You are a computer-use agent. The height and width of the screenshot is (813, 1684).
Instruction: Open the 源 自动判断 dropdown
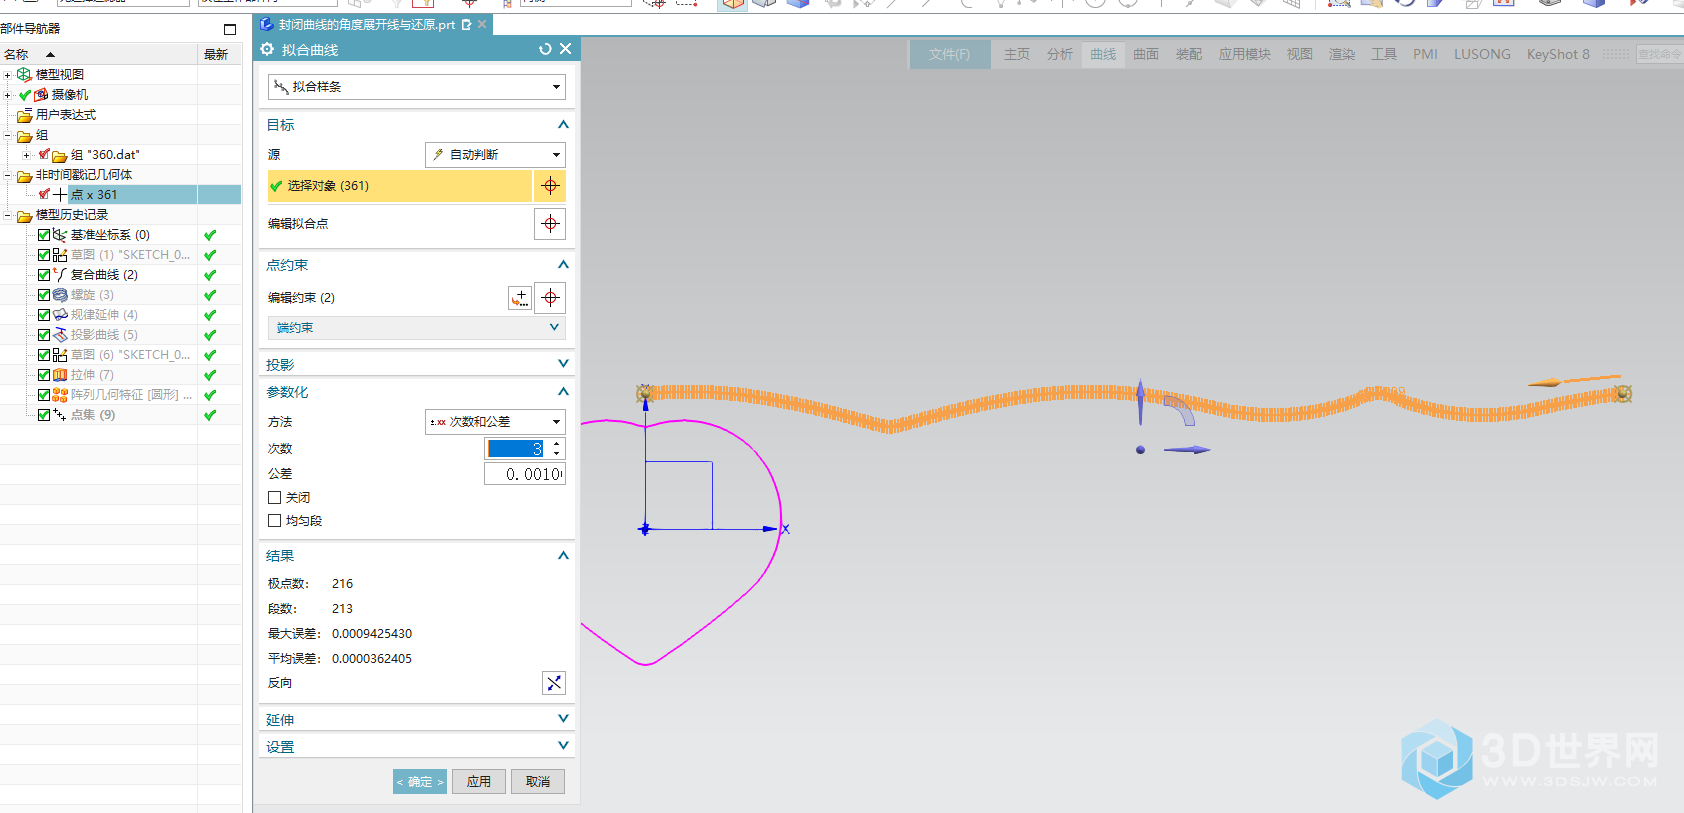click(495, 155)
